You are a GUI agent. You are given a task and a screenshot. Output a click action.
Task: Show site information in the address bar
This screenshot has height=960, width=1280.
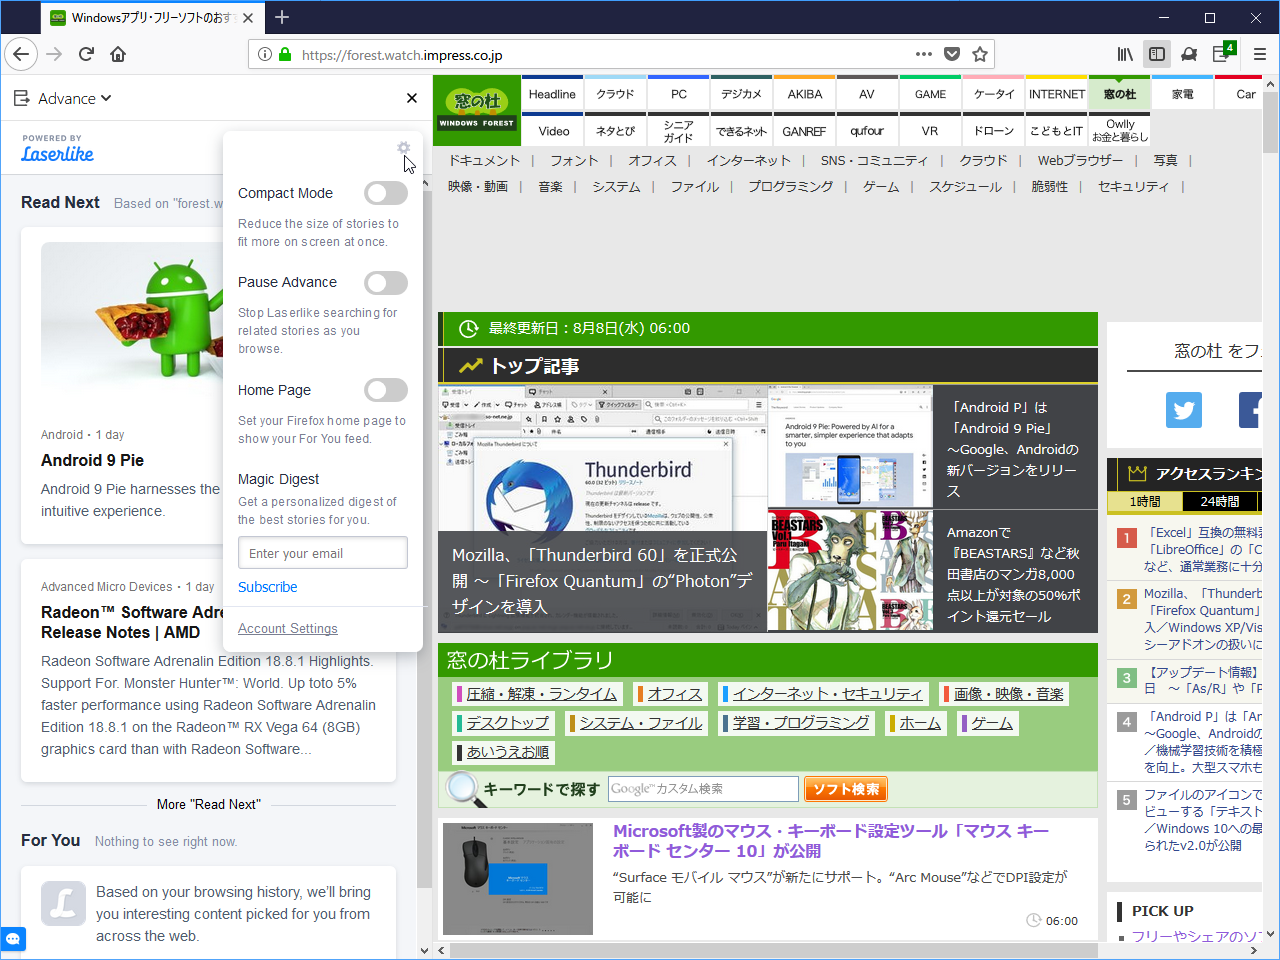264,55
